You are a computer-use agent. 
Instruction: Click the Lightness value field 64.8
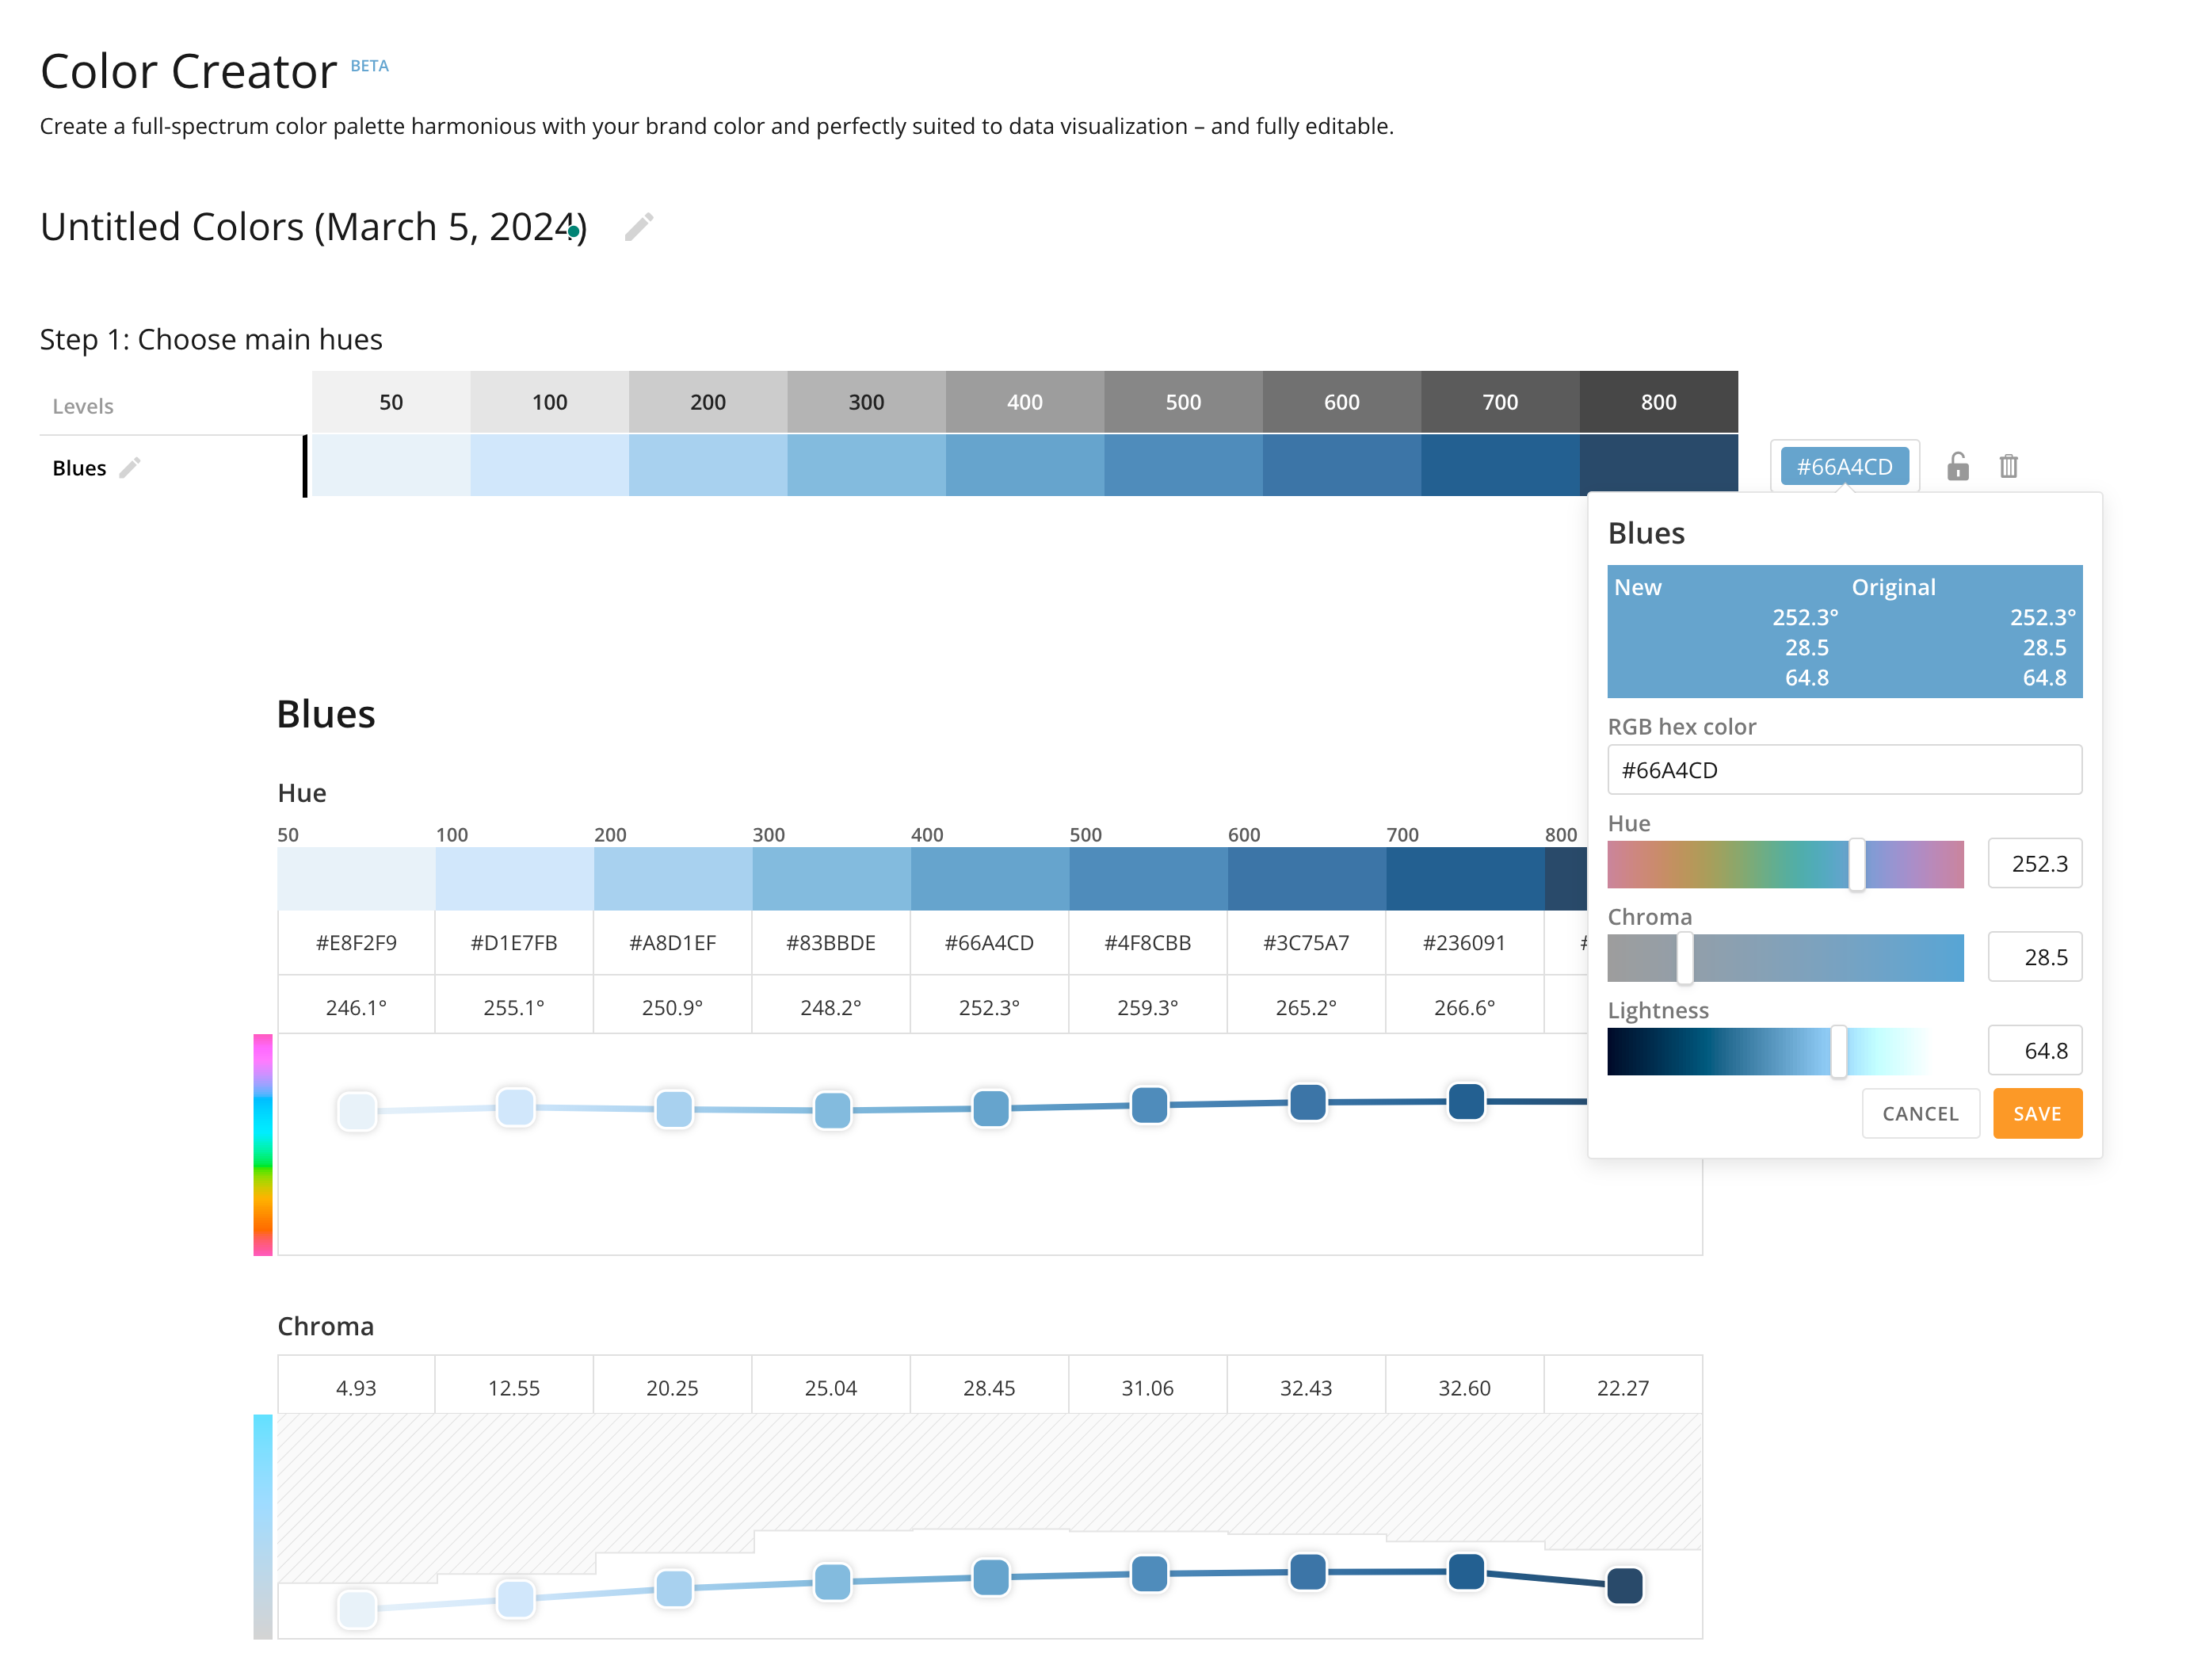tap(2033, 1050)
